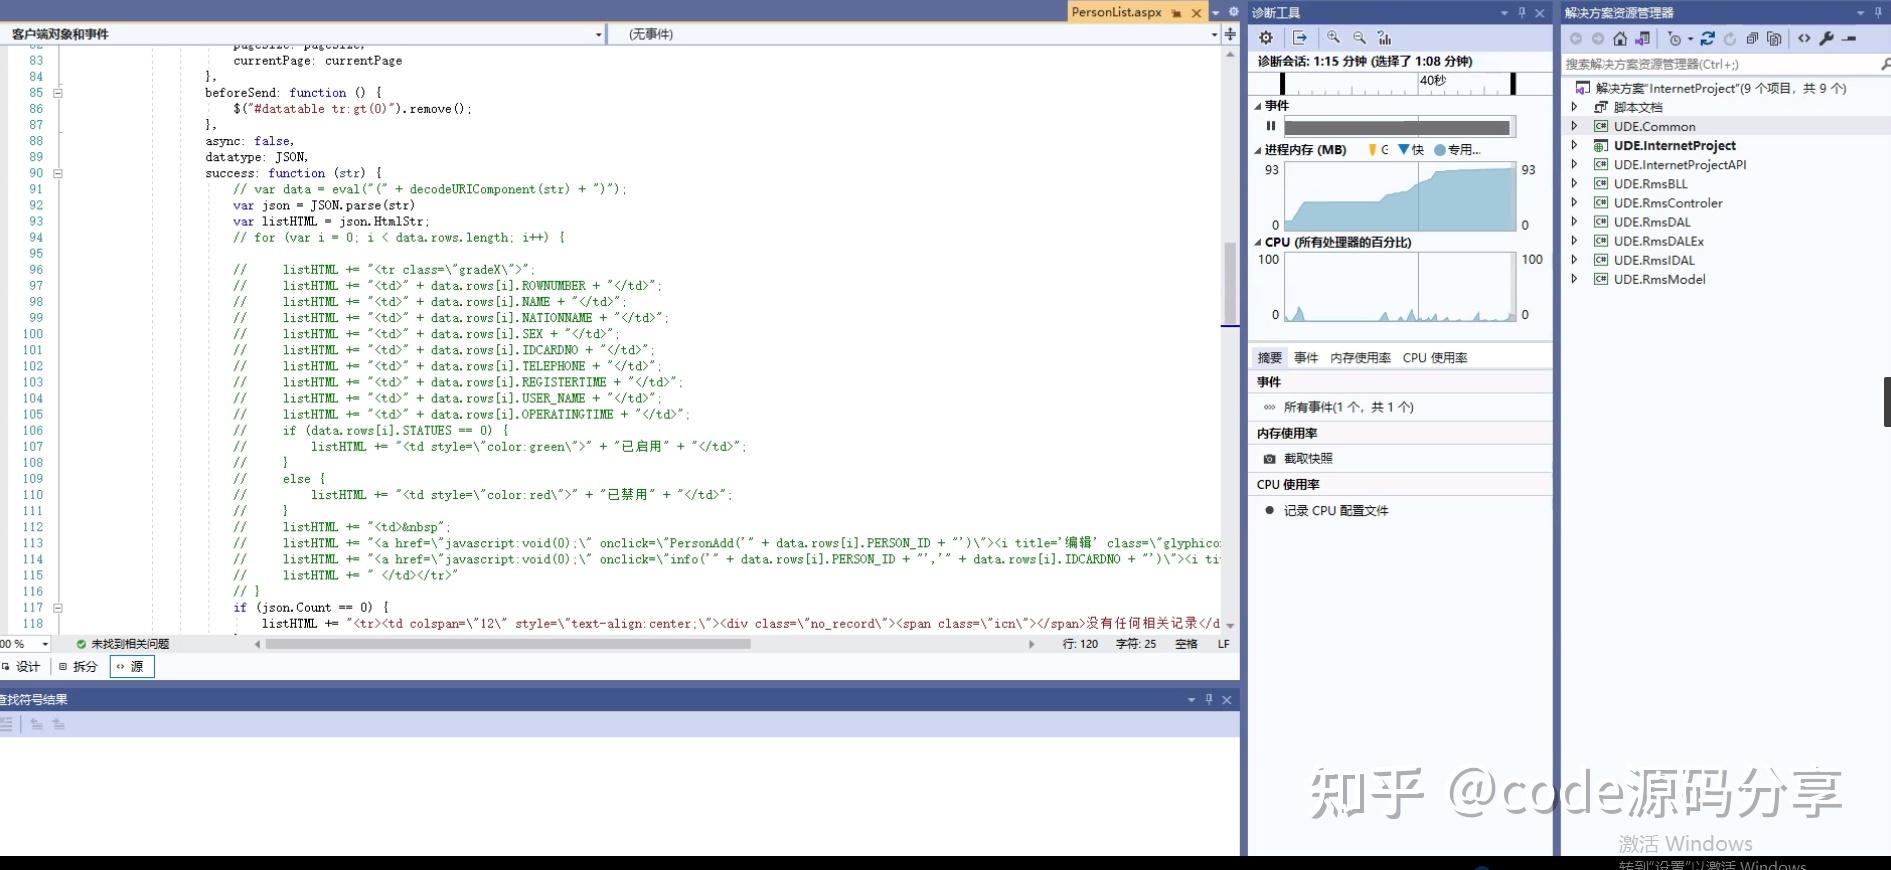Switch to 源 view
The height and width of the screenshot is (870, 1891).
point(131,667)
